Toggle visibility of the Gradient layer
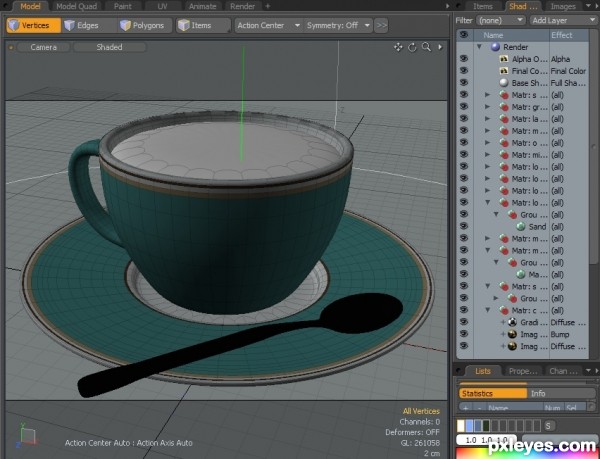 [x=464, y=322]
